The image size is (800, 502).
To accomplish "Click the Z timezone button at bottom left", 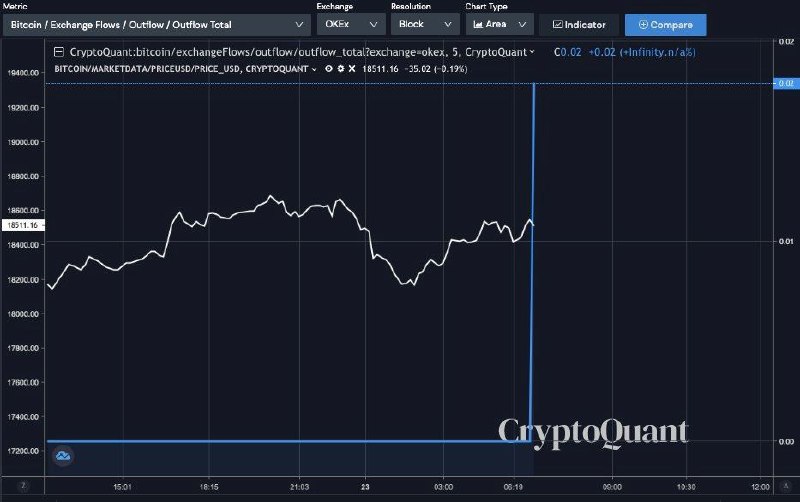I will tap(22, 486).
